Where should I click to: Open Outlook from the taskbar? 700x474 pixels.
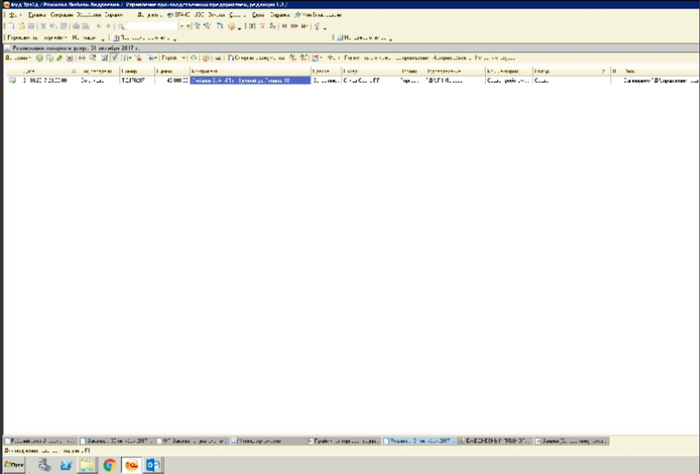tap(154, 465)
